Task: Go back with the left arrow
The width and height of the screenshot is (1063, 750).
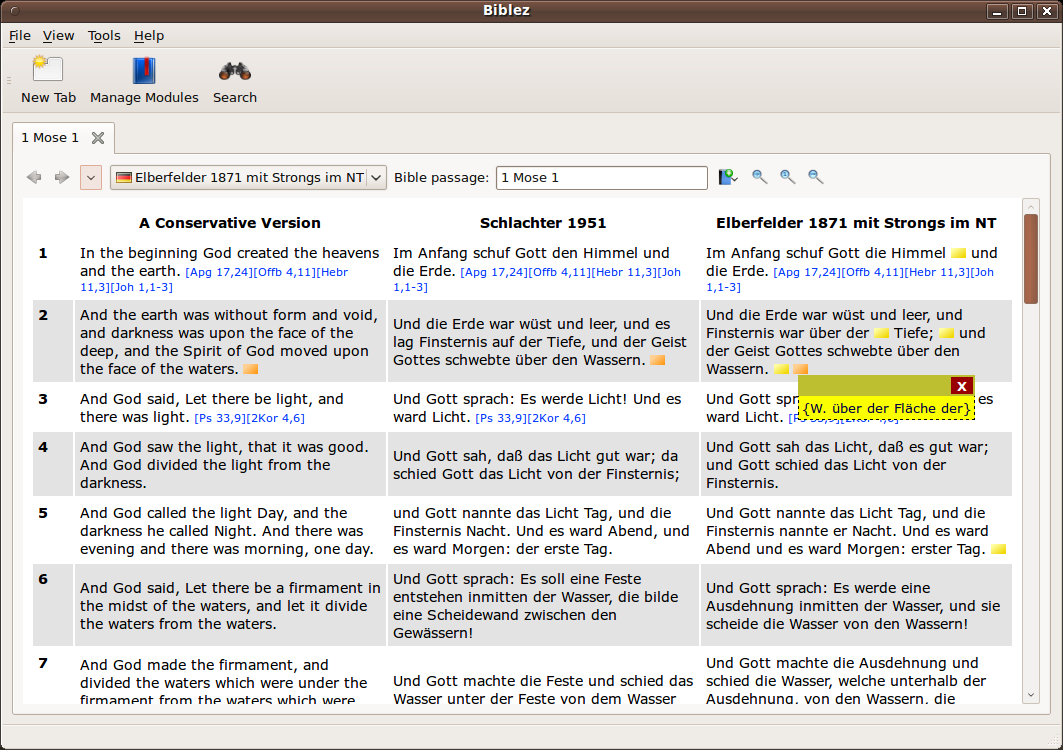Action: pos(34,177)
